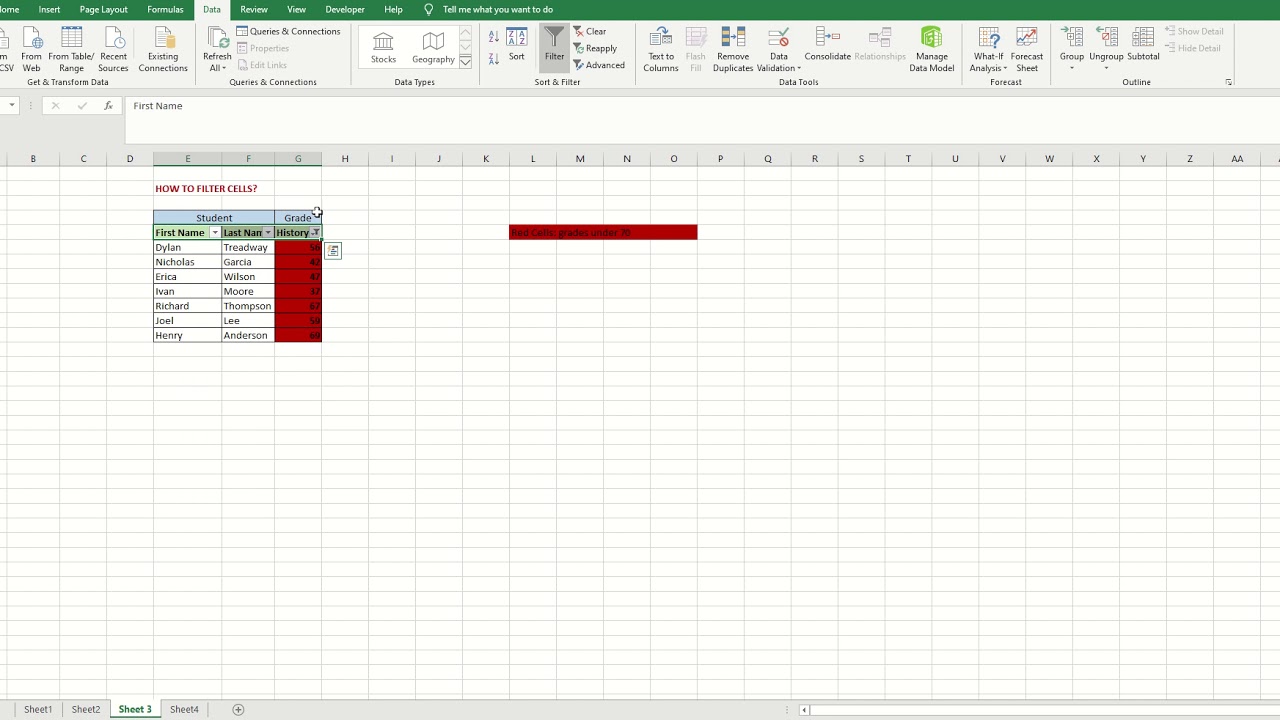Click the Insert Function fx icon
The width and height of the screenshot is (1280, 720).
point(108,106)
